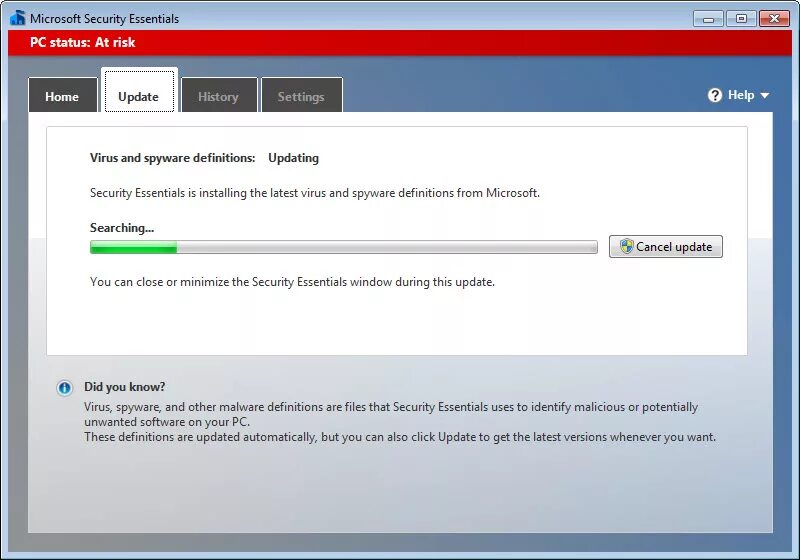Open the Help menu label
This screenshot has height=560, width=800.
(741, 95)
